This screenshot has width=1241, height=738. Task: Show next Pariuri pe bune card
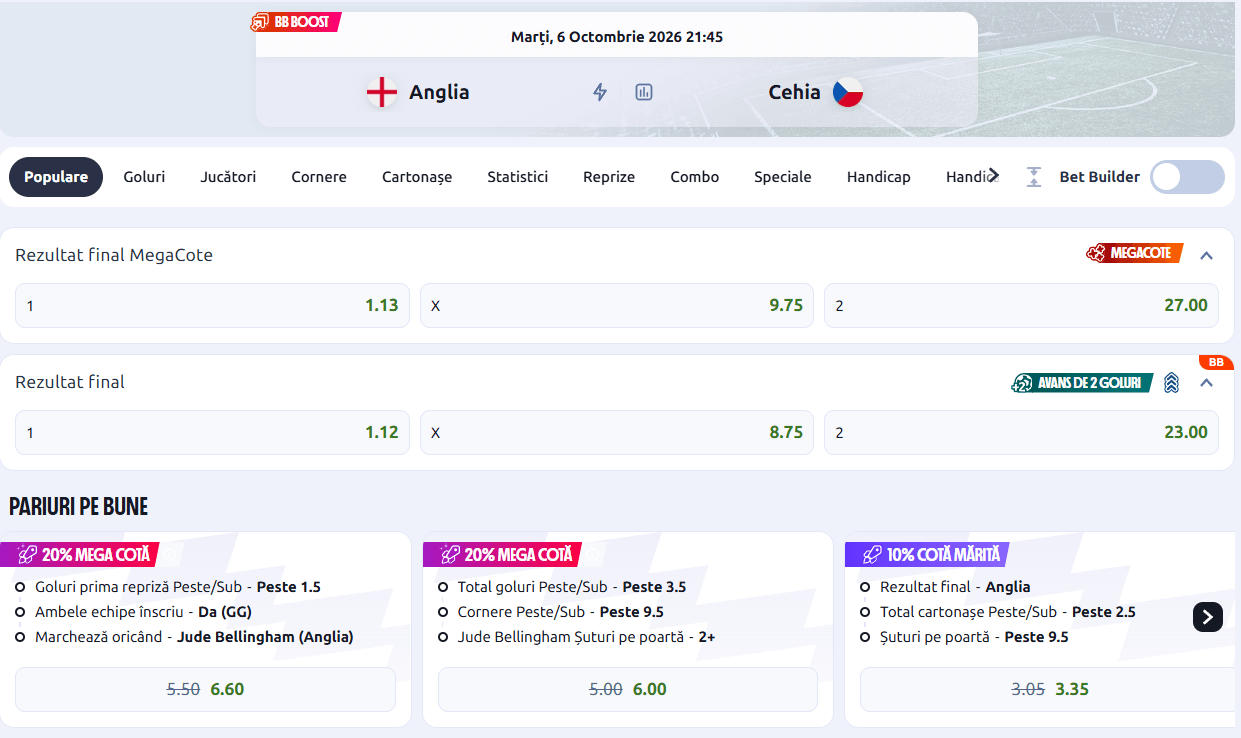point(1208,616)
